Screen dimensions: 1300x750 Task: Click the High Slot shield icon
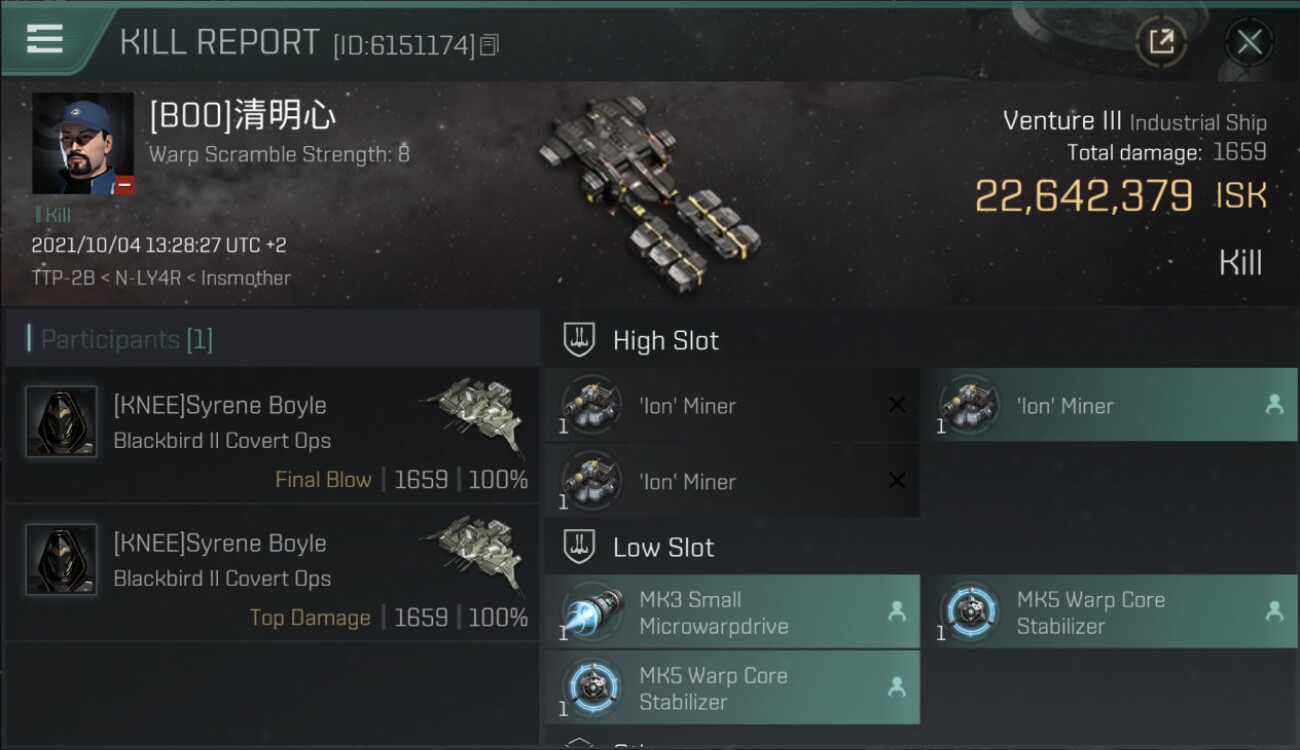point(580,340)
